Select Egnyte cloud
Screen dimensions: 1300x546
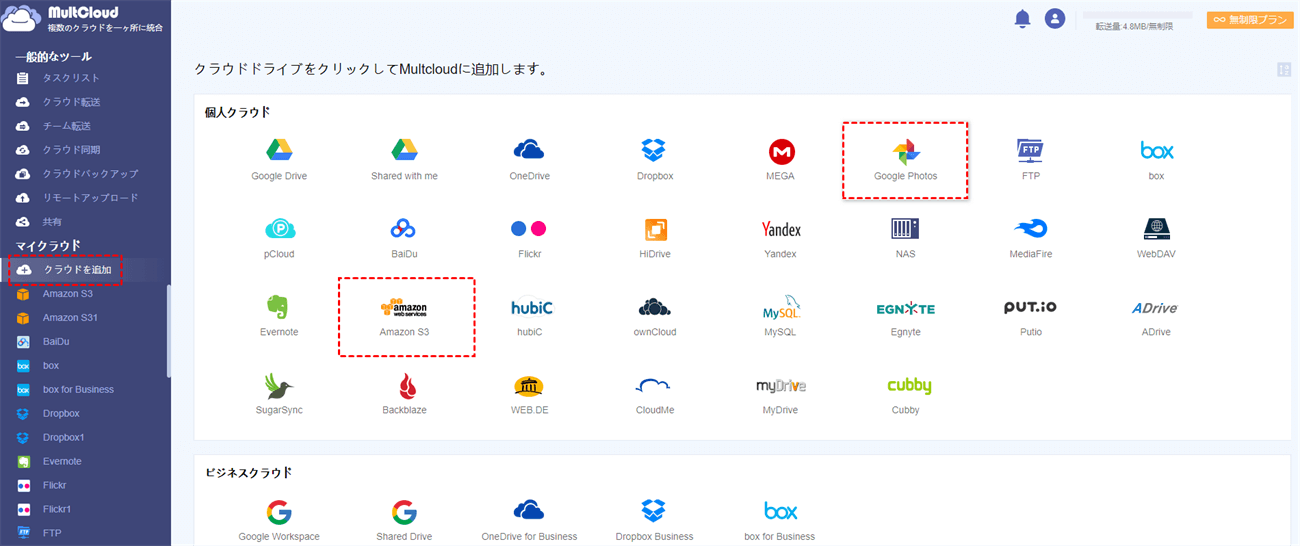click(x=906, y=316)
